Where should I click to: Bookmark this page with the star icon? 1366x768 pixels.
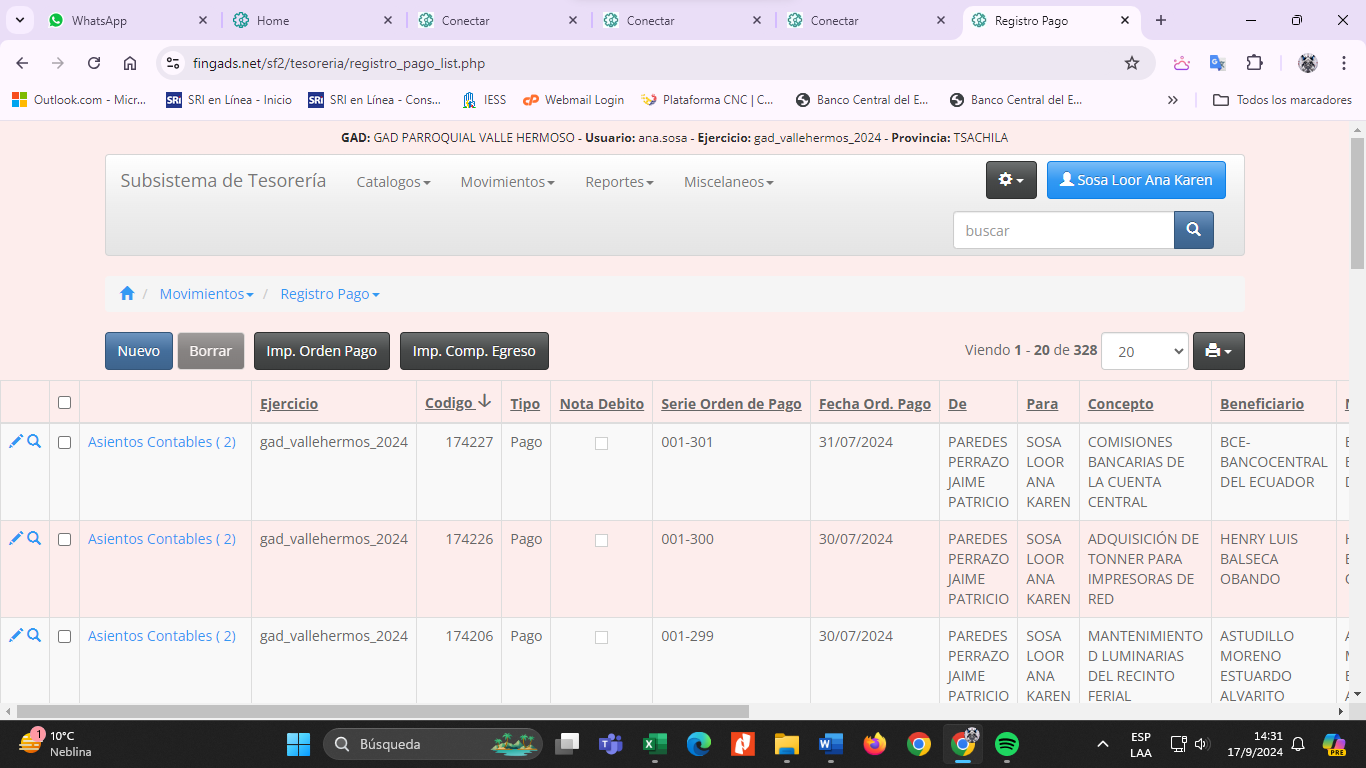1132,63
